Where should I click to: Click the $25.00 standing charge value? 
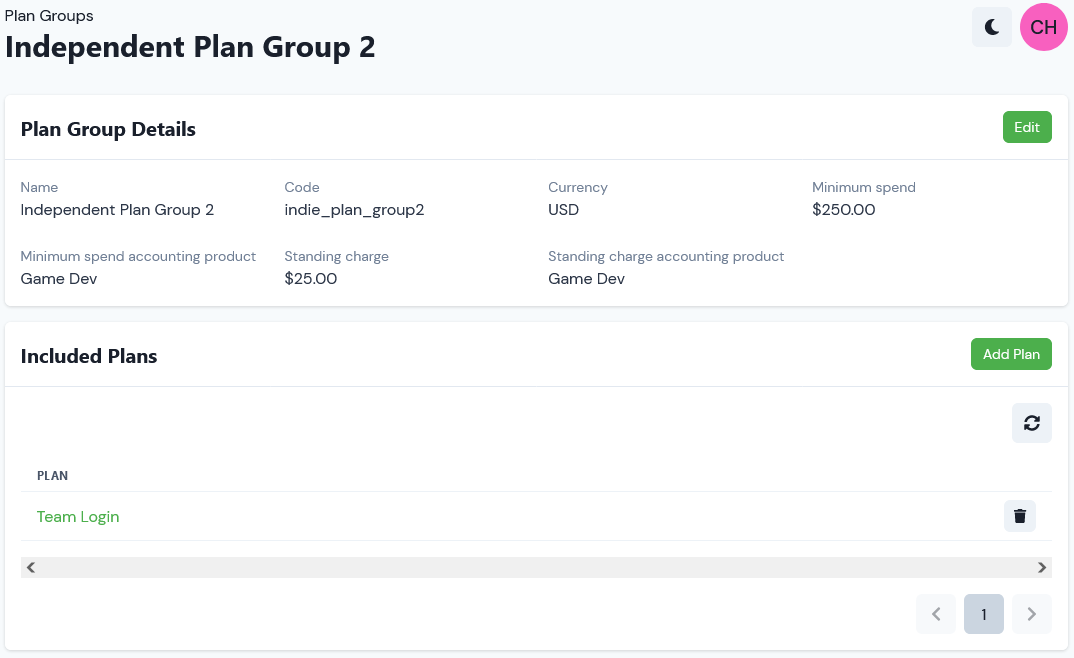coord(310,279)
